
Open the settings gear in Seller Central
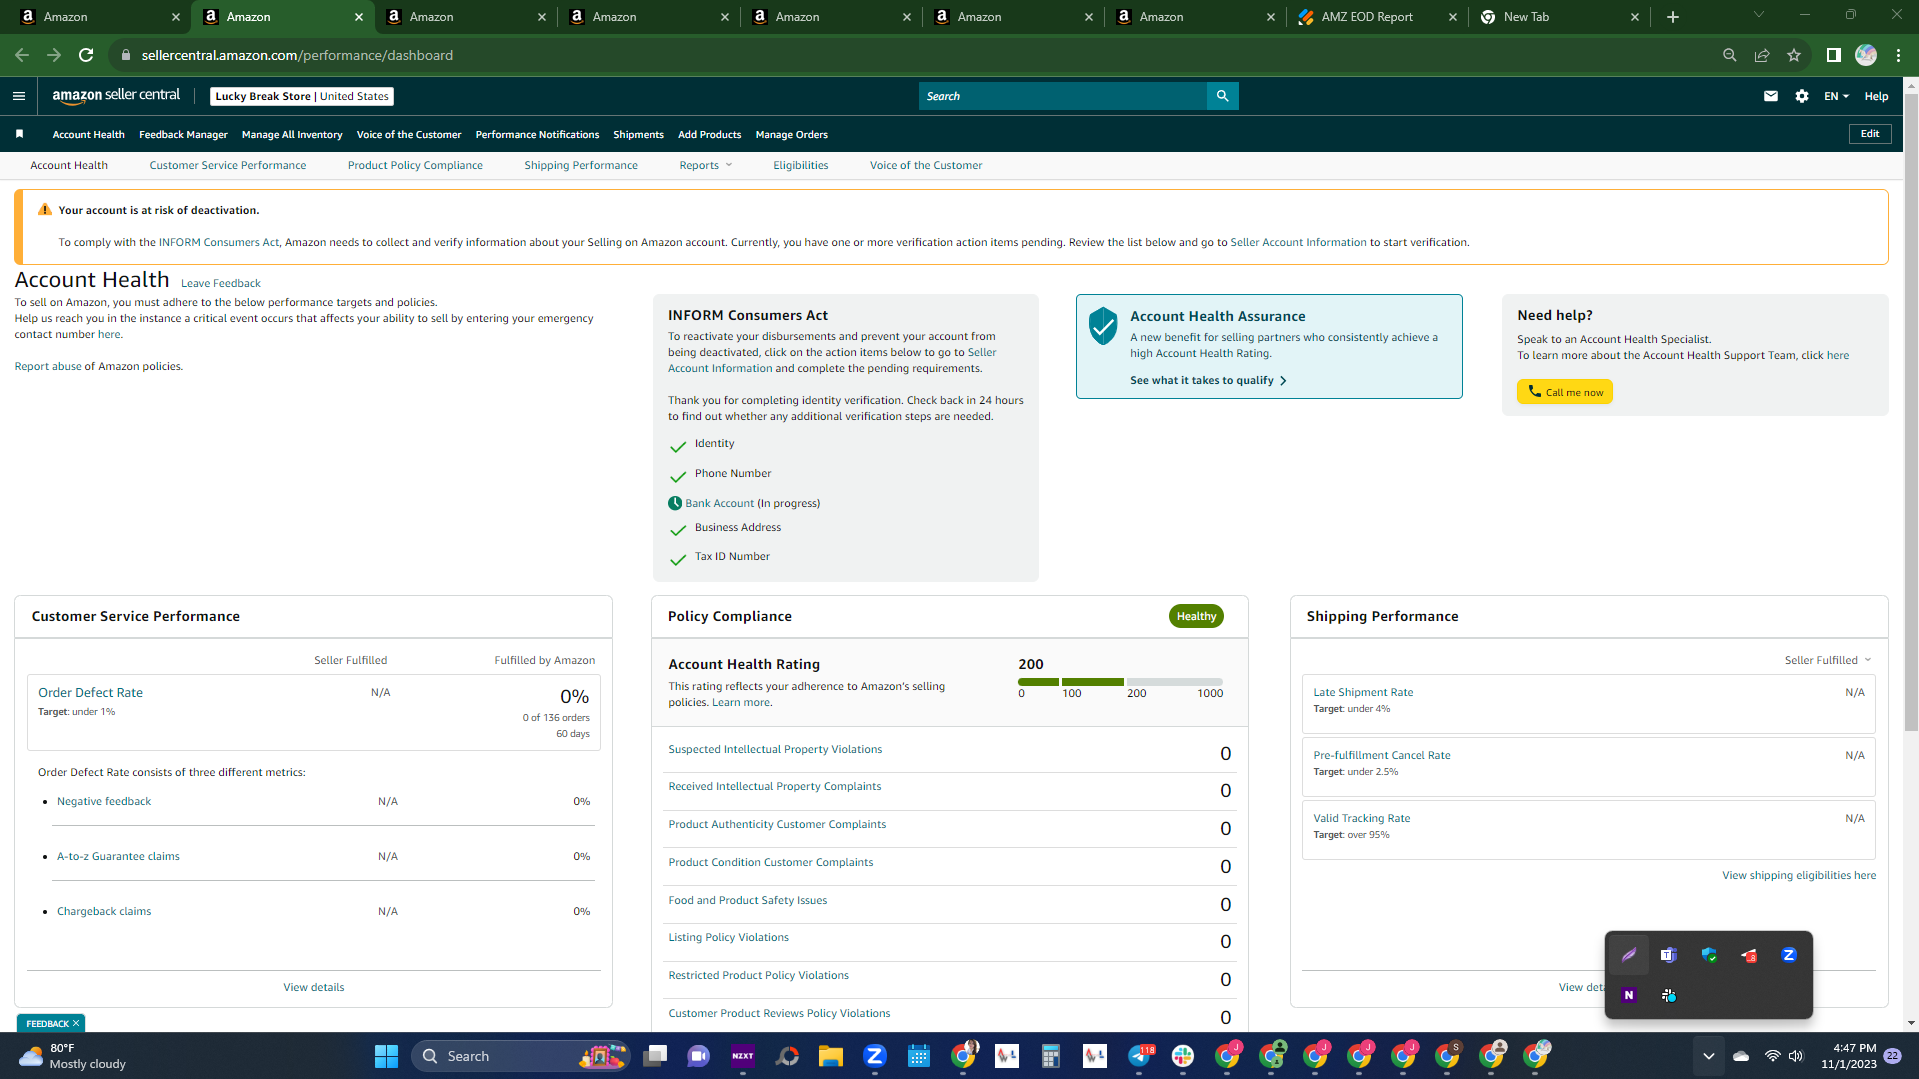(x=1802, y=96)
